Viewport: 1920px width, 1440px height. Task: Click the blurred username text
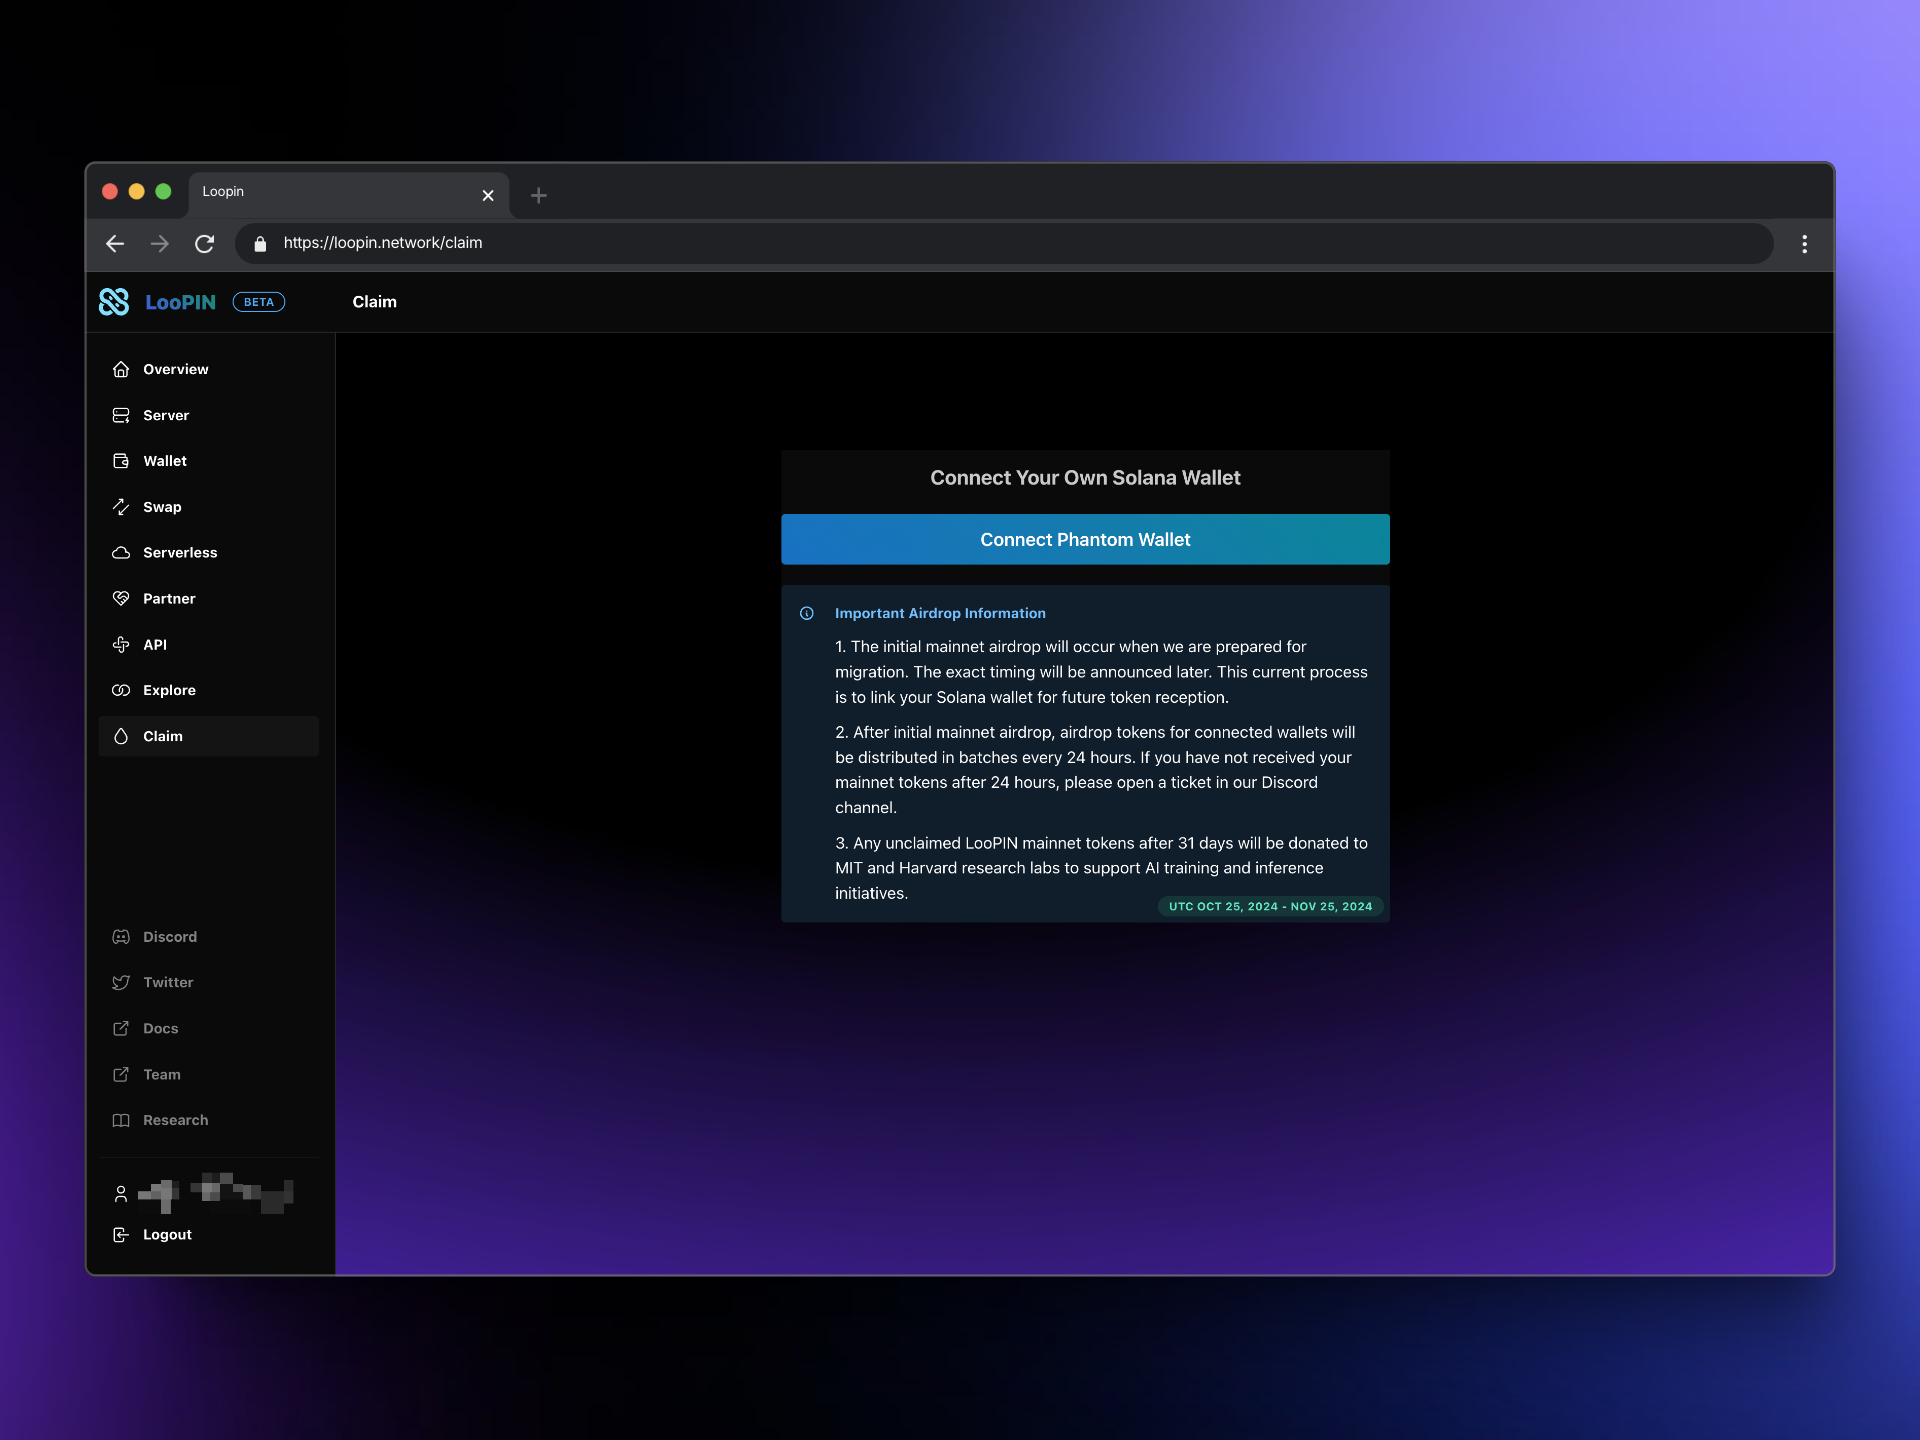[x=216, y=1193]
